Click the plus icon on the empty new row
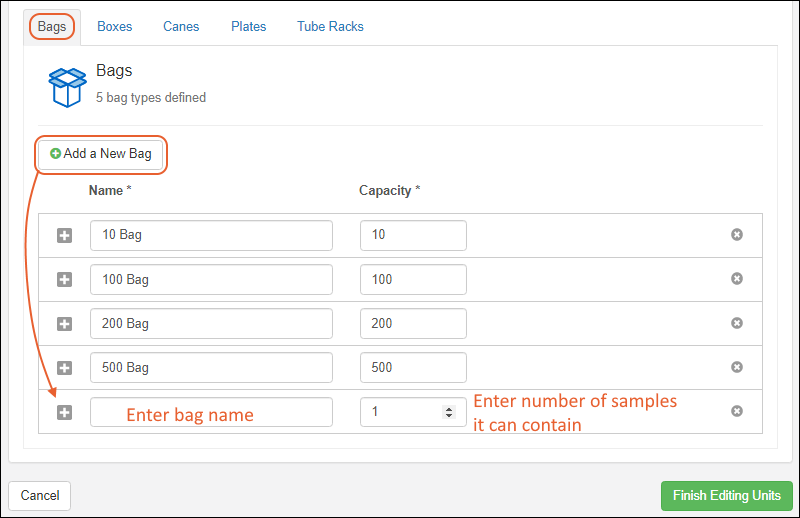The width and height of the screenshot is (800, 518). click(64, 412)
